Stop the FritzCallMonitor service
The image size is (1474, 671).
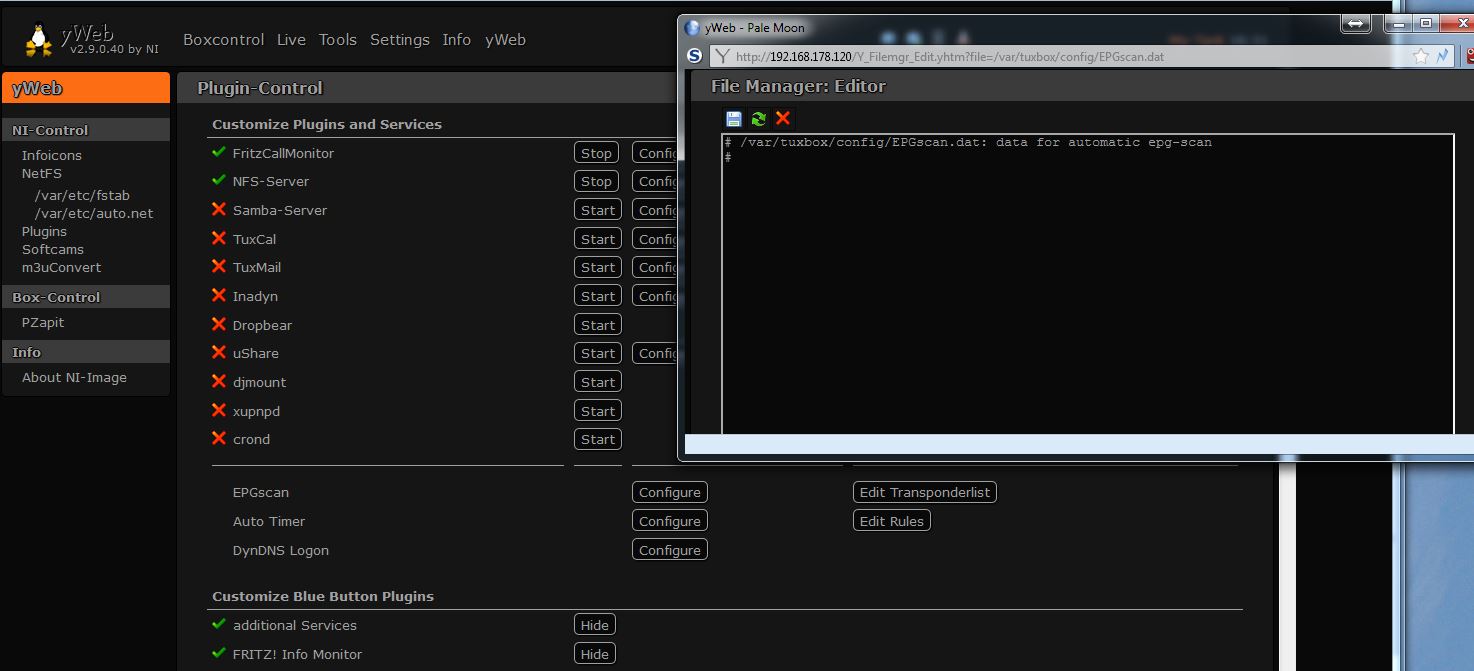[596, 153]
